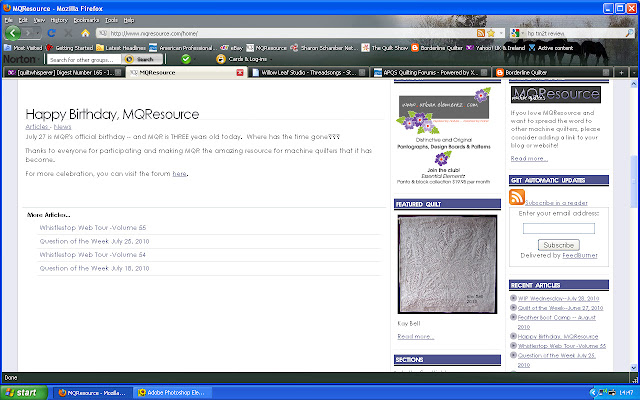
Task: Open the Featured Quilt thumbnail image
Action: [447, 264]
